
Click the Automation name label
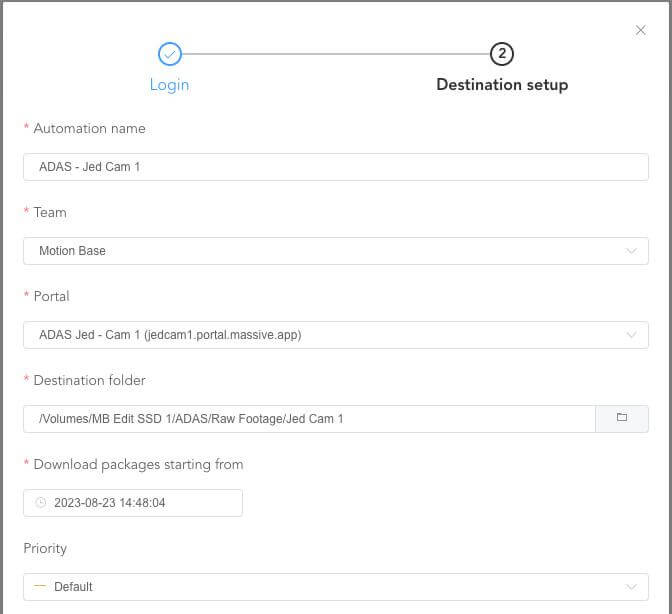pos(90,129)
